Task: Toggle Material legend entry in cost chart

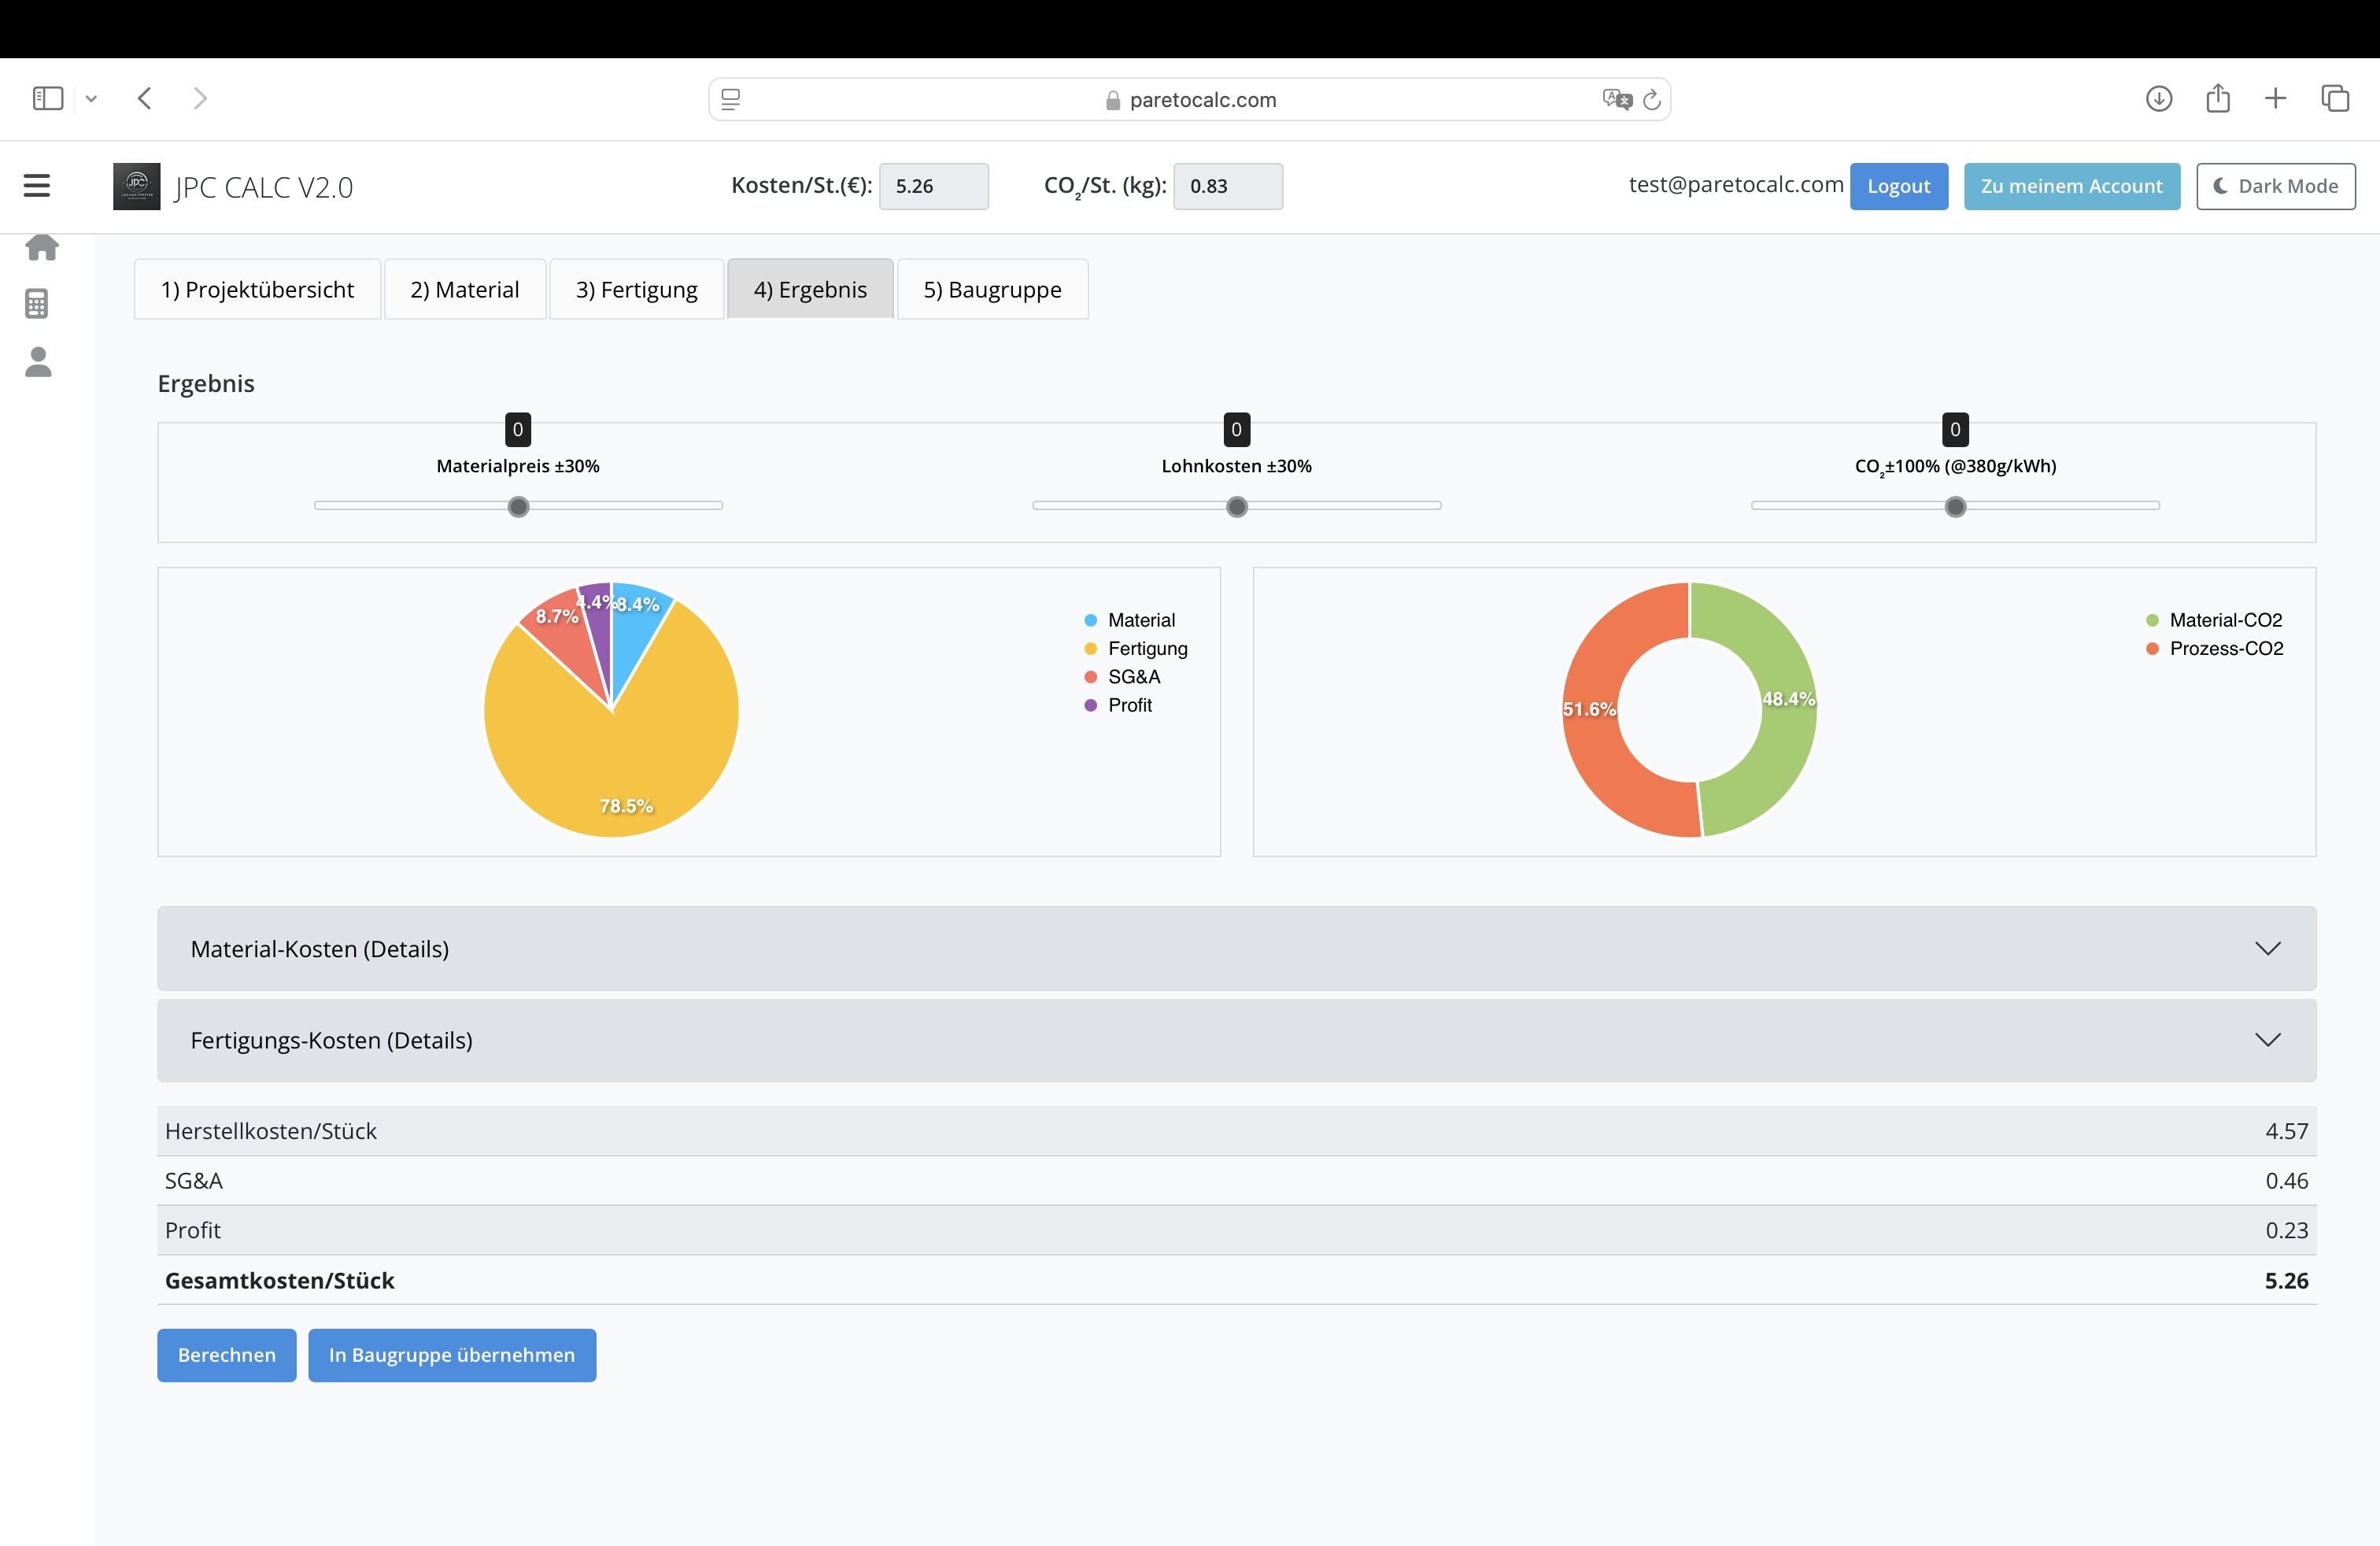Action: 1130,620
